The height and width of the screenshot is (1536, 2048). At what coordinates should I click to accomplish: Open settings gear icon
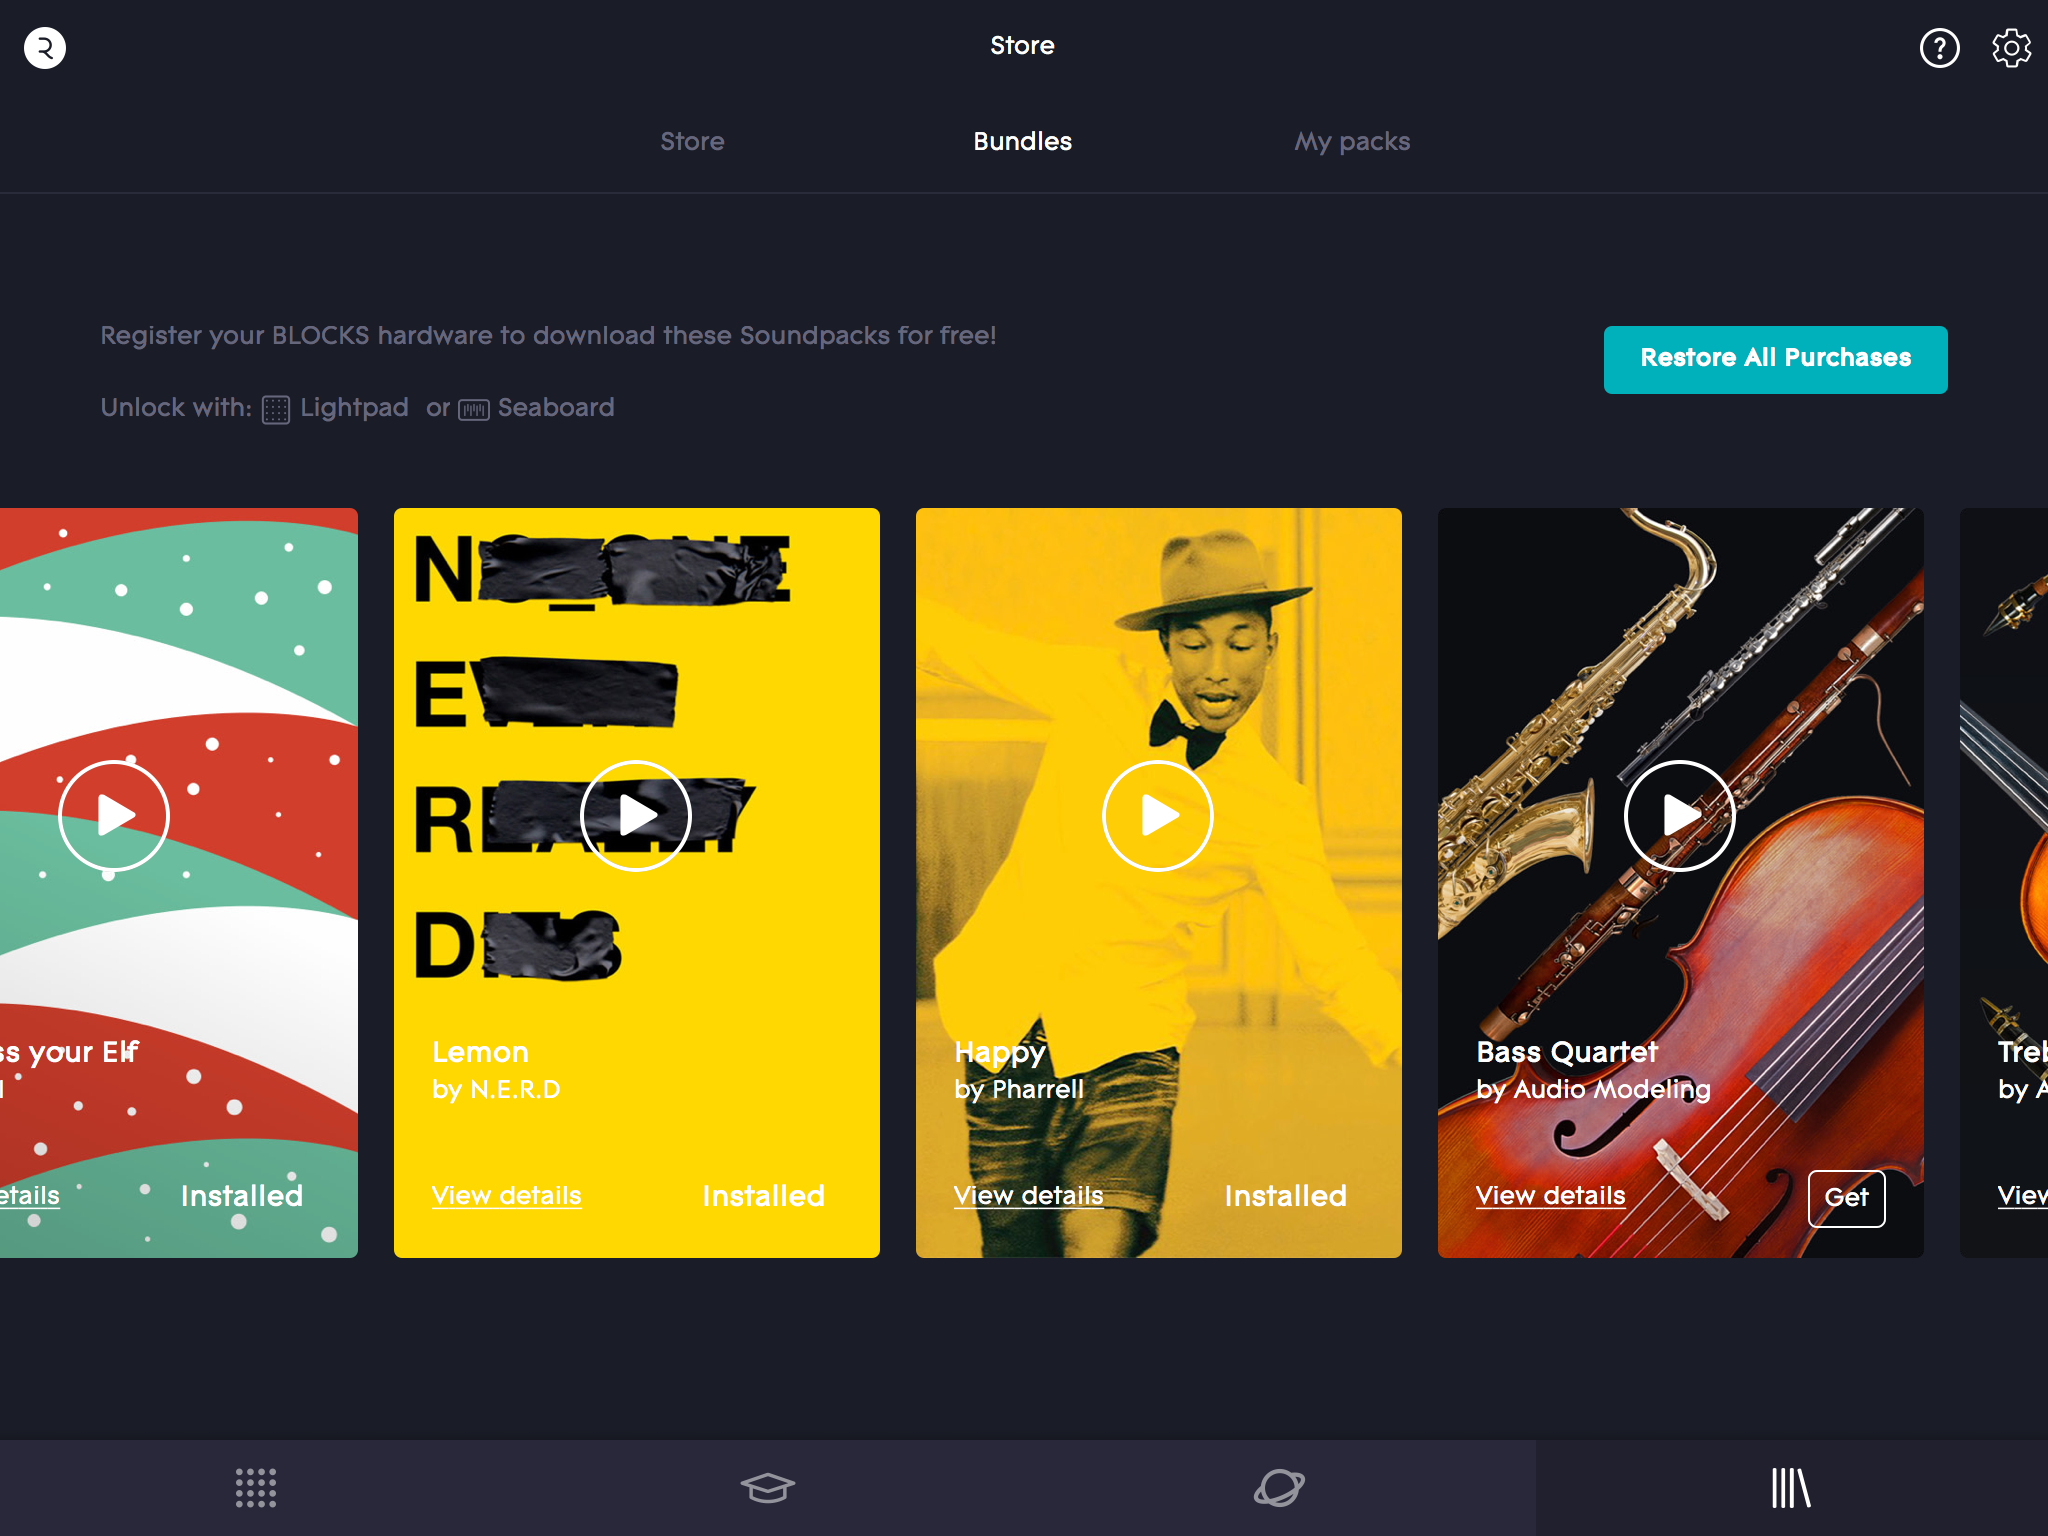(x=2011, y=48)
